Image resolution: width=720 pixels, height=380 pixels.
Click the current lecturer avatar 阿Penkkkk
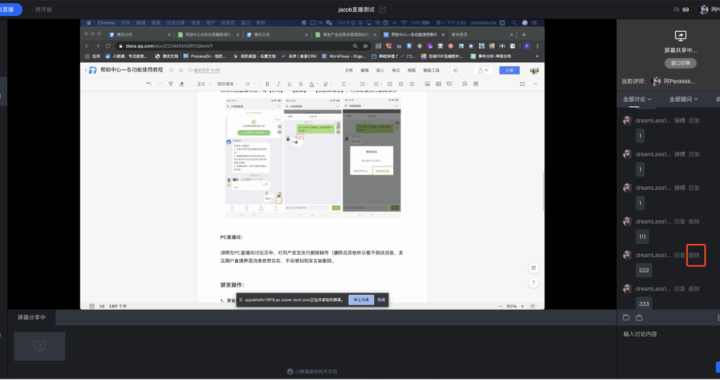click(656, 81)
